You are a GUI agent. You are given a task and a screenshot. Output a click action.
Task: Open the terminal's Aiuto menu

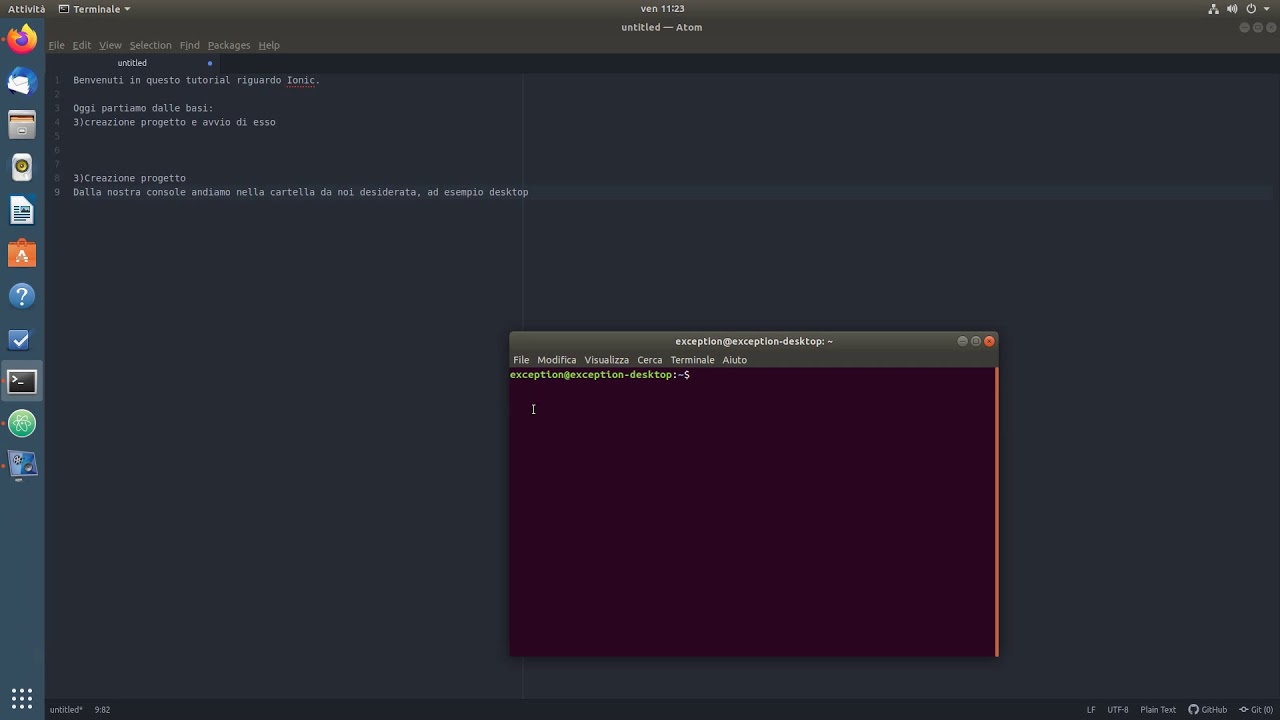pyautogui.click(x=735, y=360)
